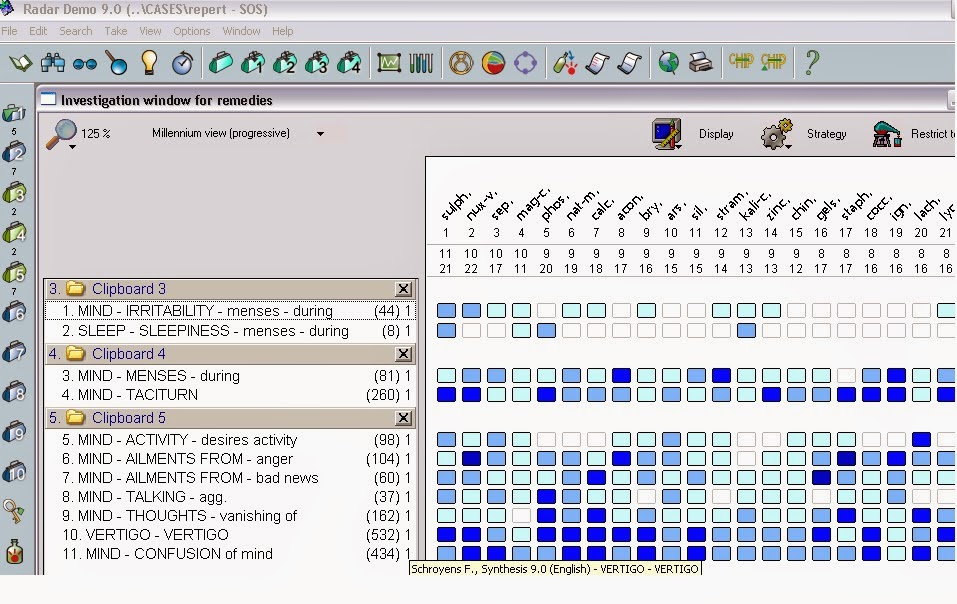Open the Strategy gear button
The height and width of the screenshot is (604, 957).
804,134
